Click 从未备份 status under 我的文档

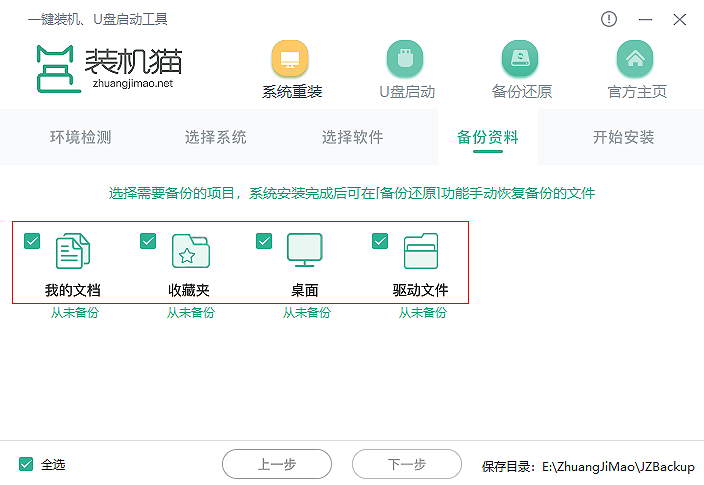[75, 313]
